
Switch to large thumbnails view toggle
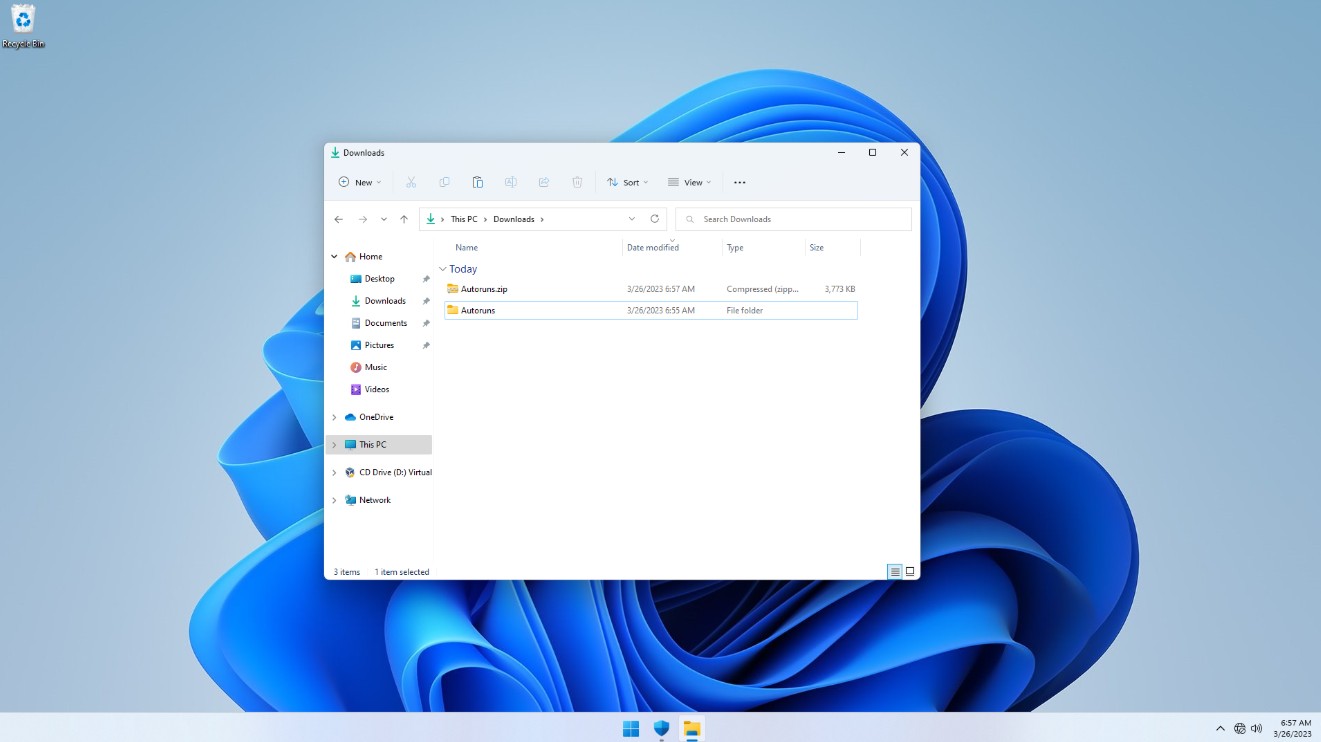coord(910,572)
